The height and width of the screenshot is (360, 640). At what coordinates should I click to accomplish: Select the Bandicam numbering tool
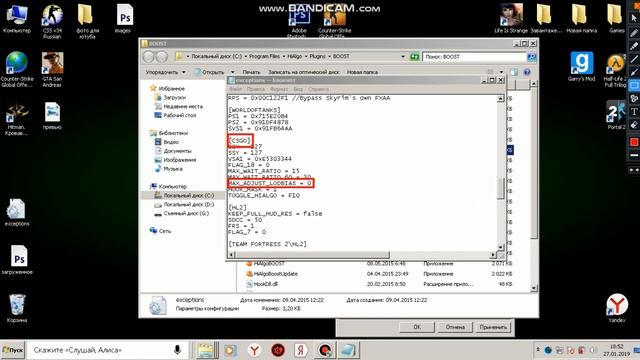coord(634,98)
